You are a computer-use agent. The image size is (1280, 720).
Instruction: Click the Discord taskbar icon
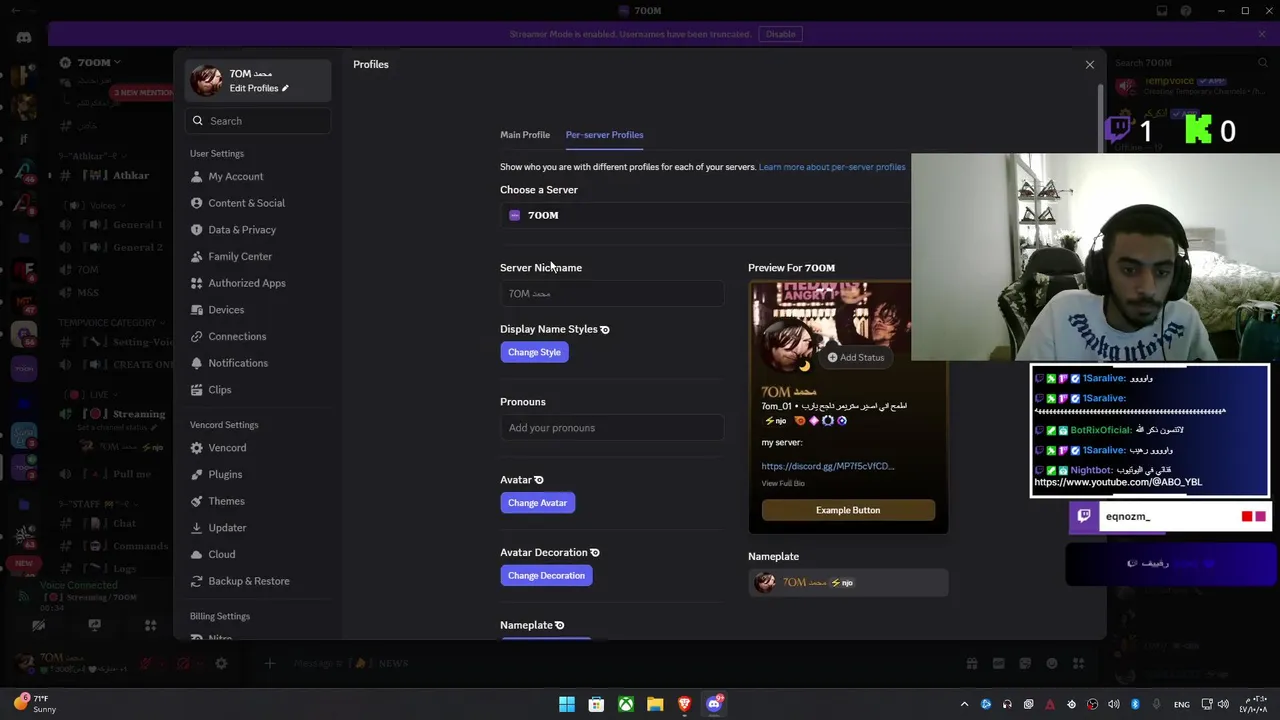[714, 704]
